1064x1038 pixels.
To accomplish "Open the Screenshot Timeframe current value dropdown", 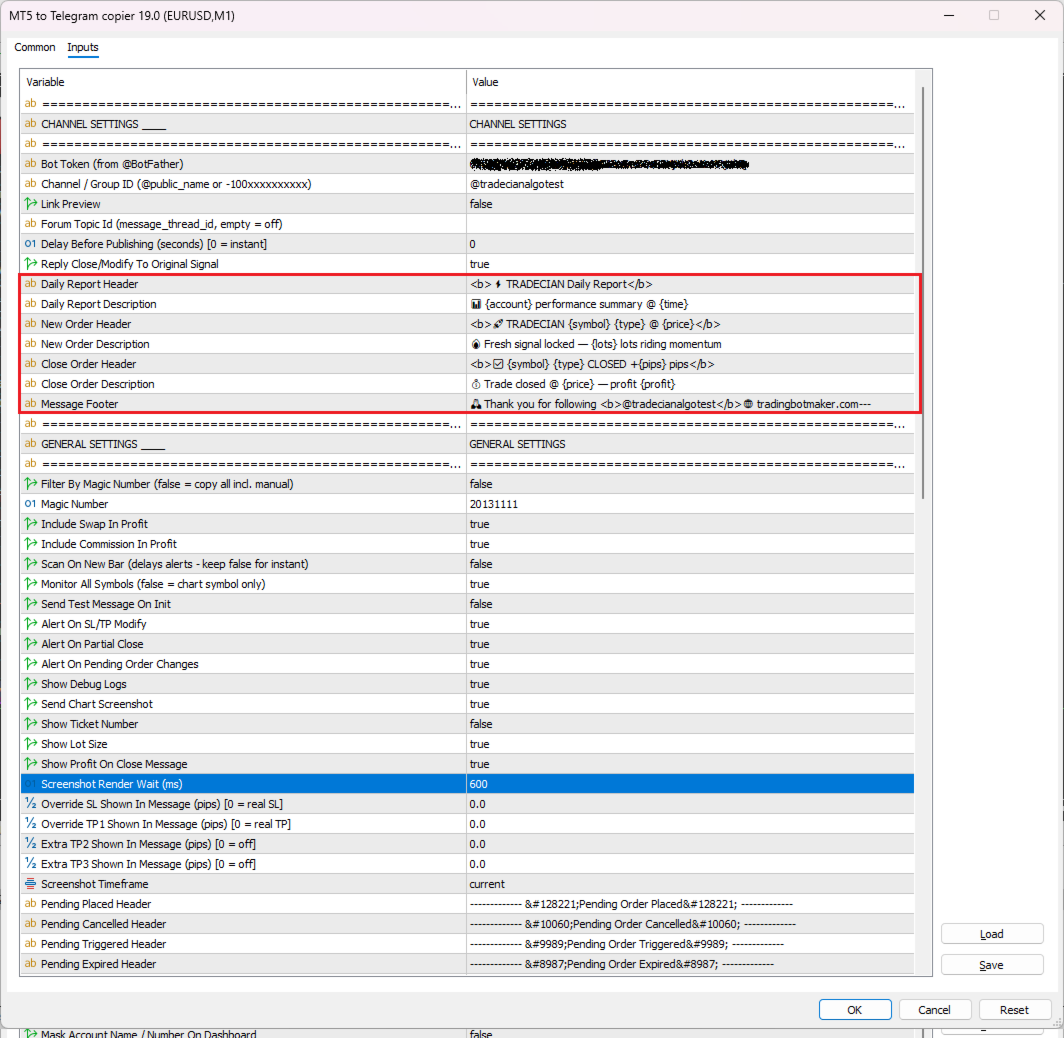I will (x=689, y=884).
